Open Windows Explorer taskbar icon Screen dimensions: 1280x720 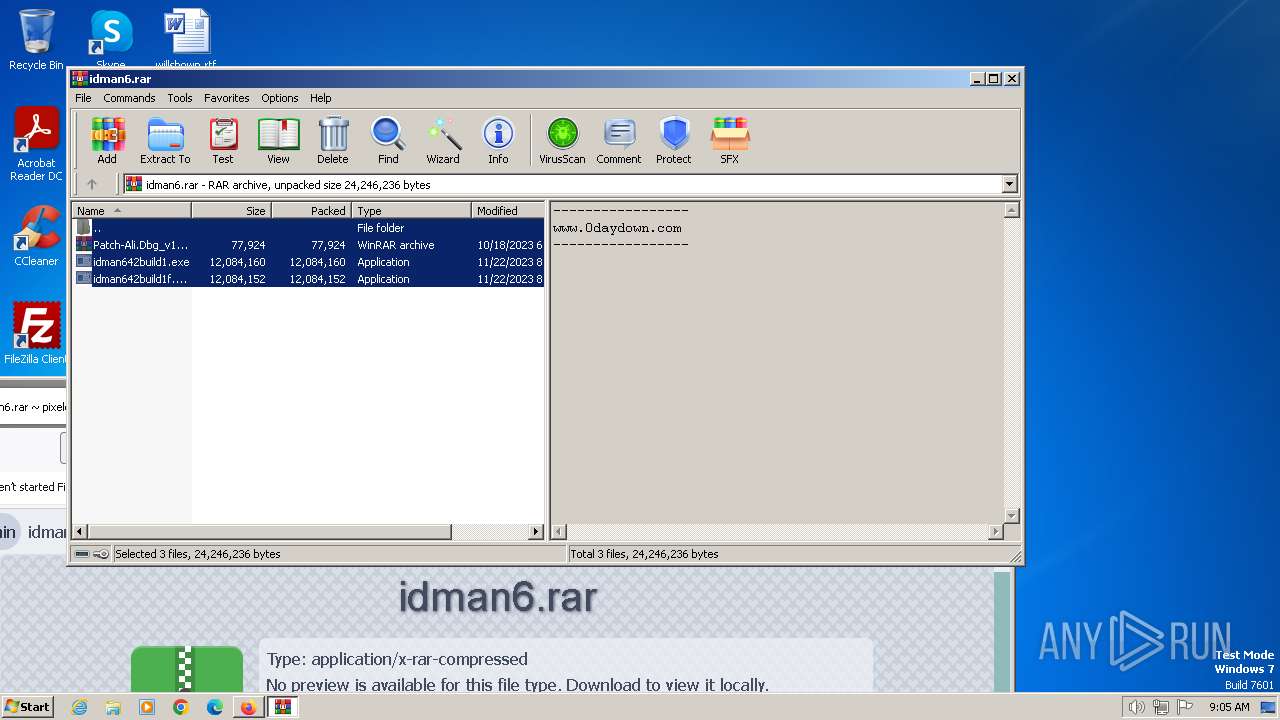113,707
